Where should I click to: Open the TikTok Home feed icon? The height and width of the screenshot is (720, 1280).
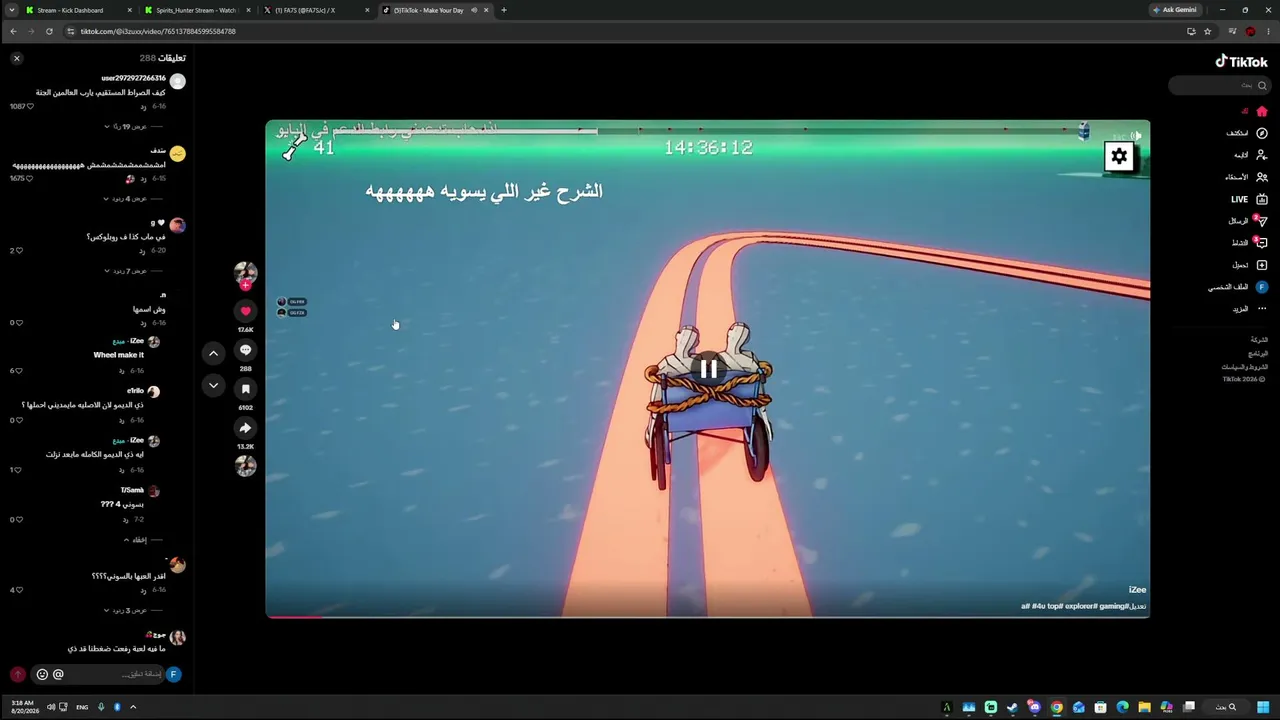[1261, 111]
